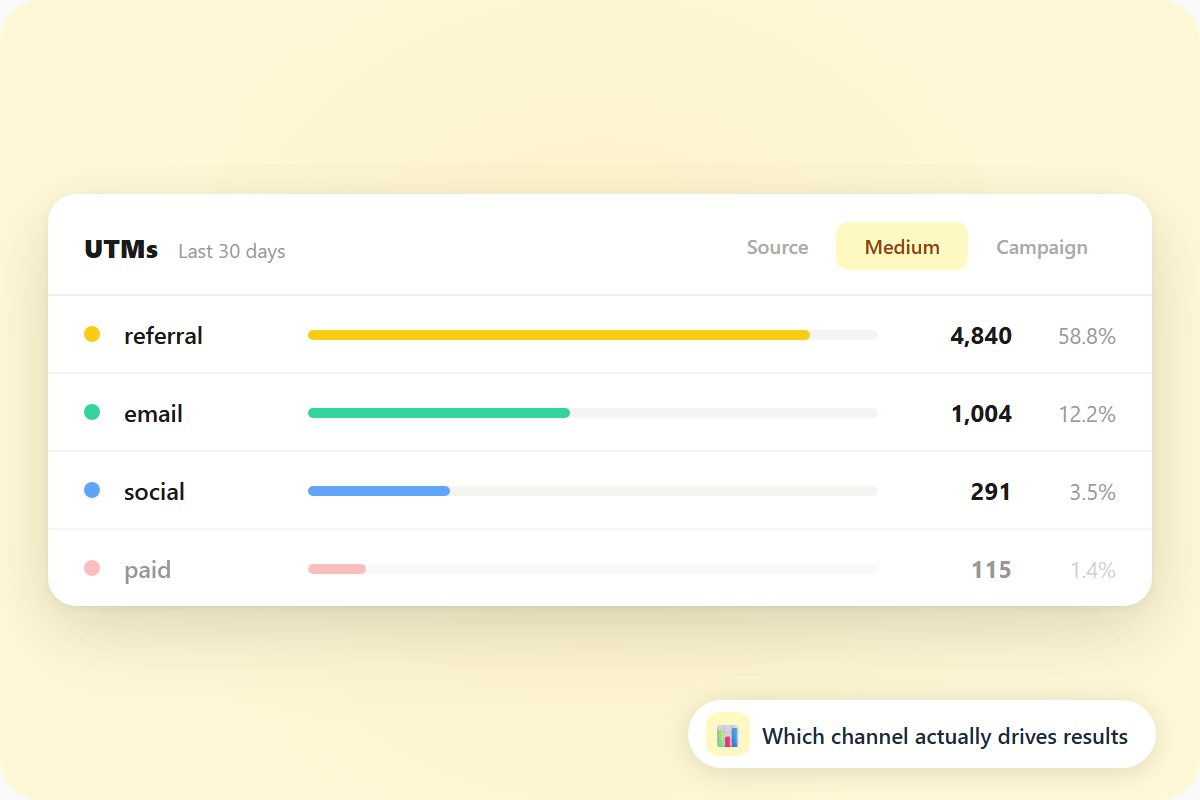Click the 3.5% social share
Viewport: 1200px width, 800px height.
(x=1093, y=493)
